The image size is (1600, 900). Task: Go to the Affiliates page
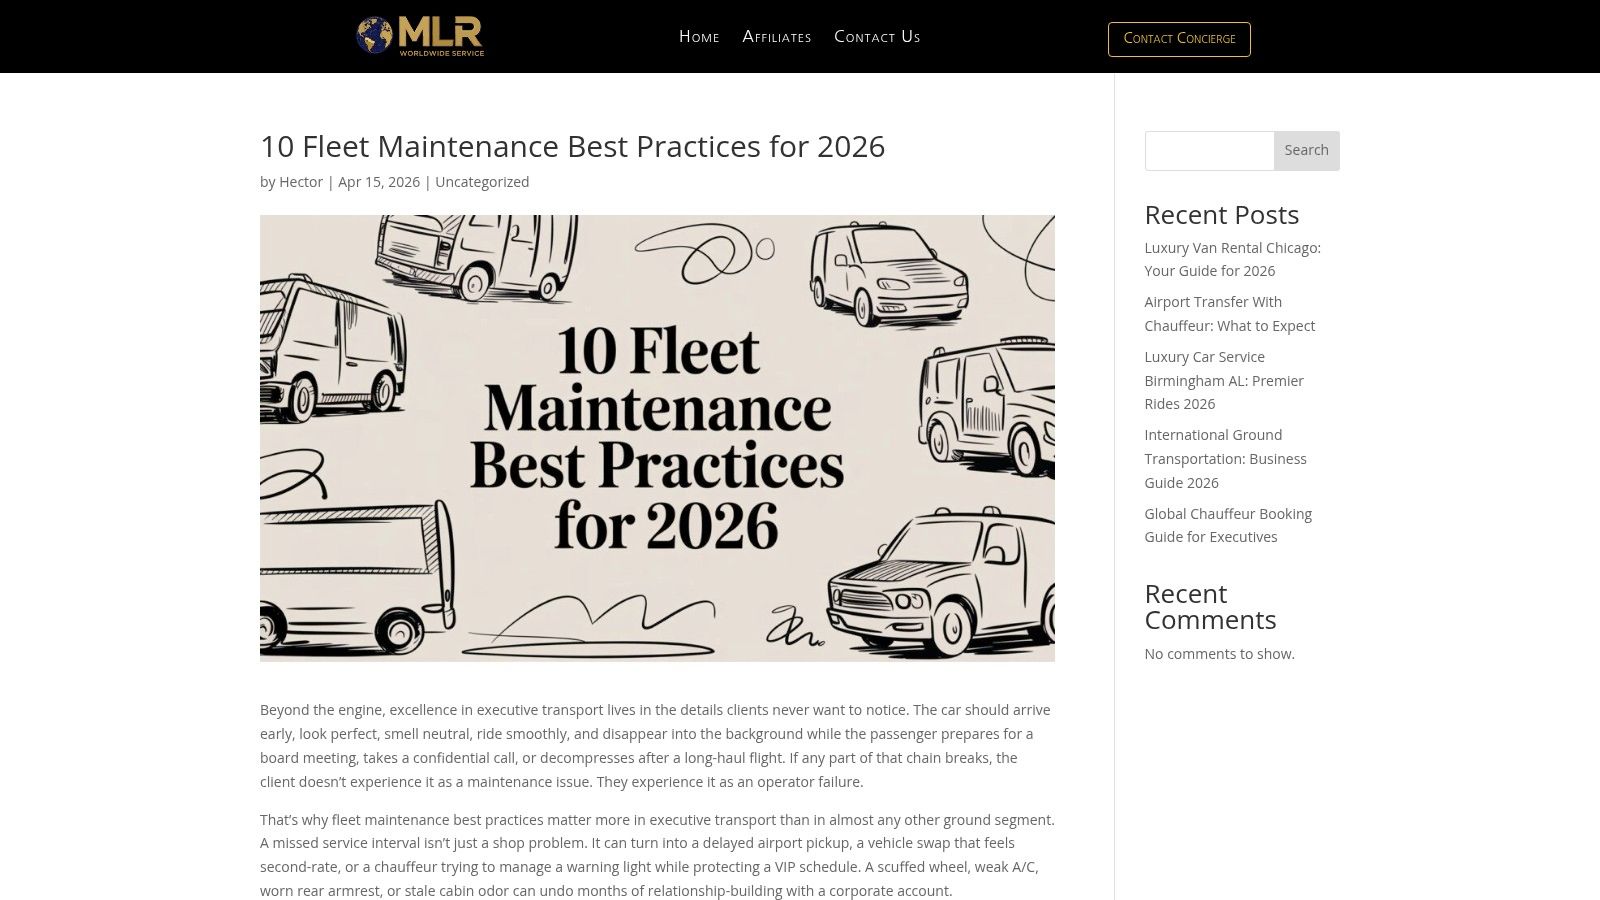click(777, 37)
